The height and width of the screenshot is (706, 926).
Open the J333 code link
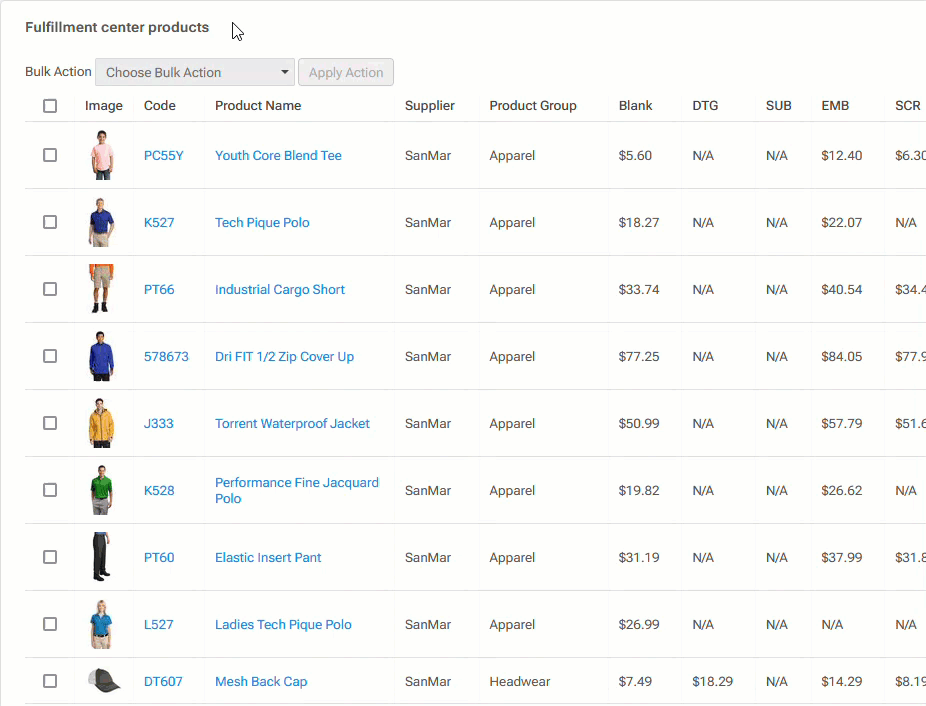pos(159,423)
